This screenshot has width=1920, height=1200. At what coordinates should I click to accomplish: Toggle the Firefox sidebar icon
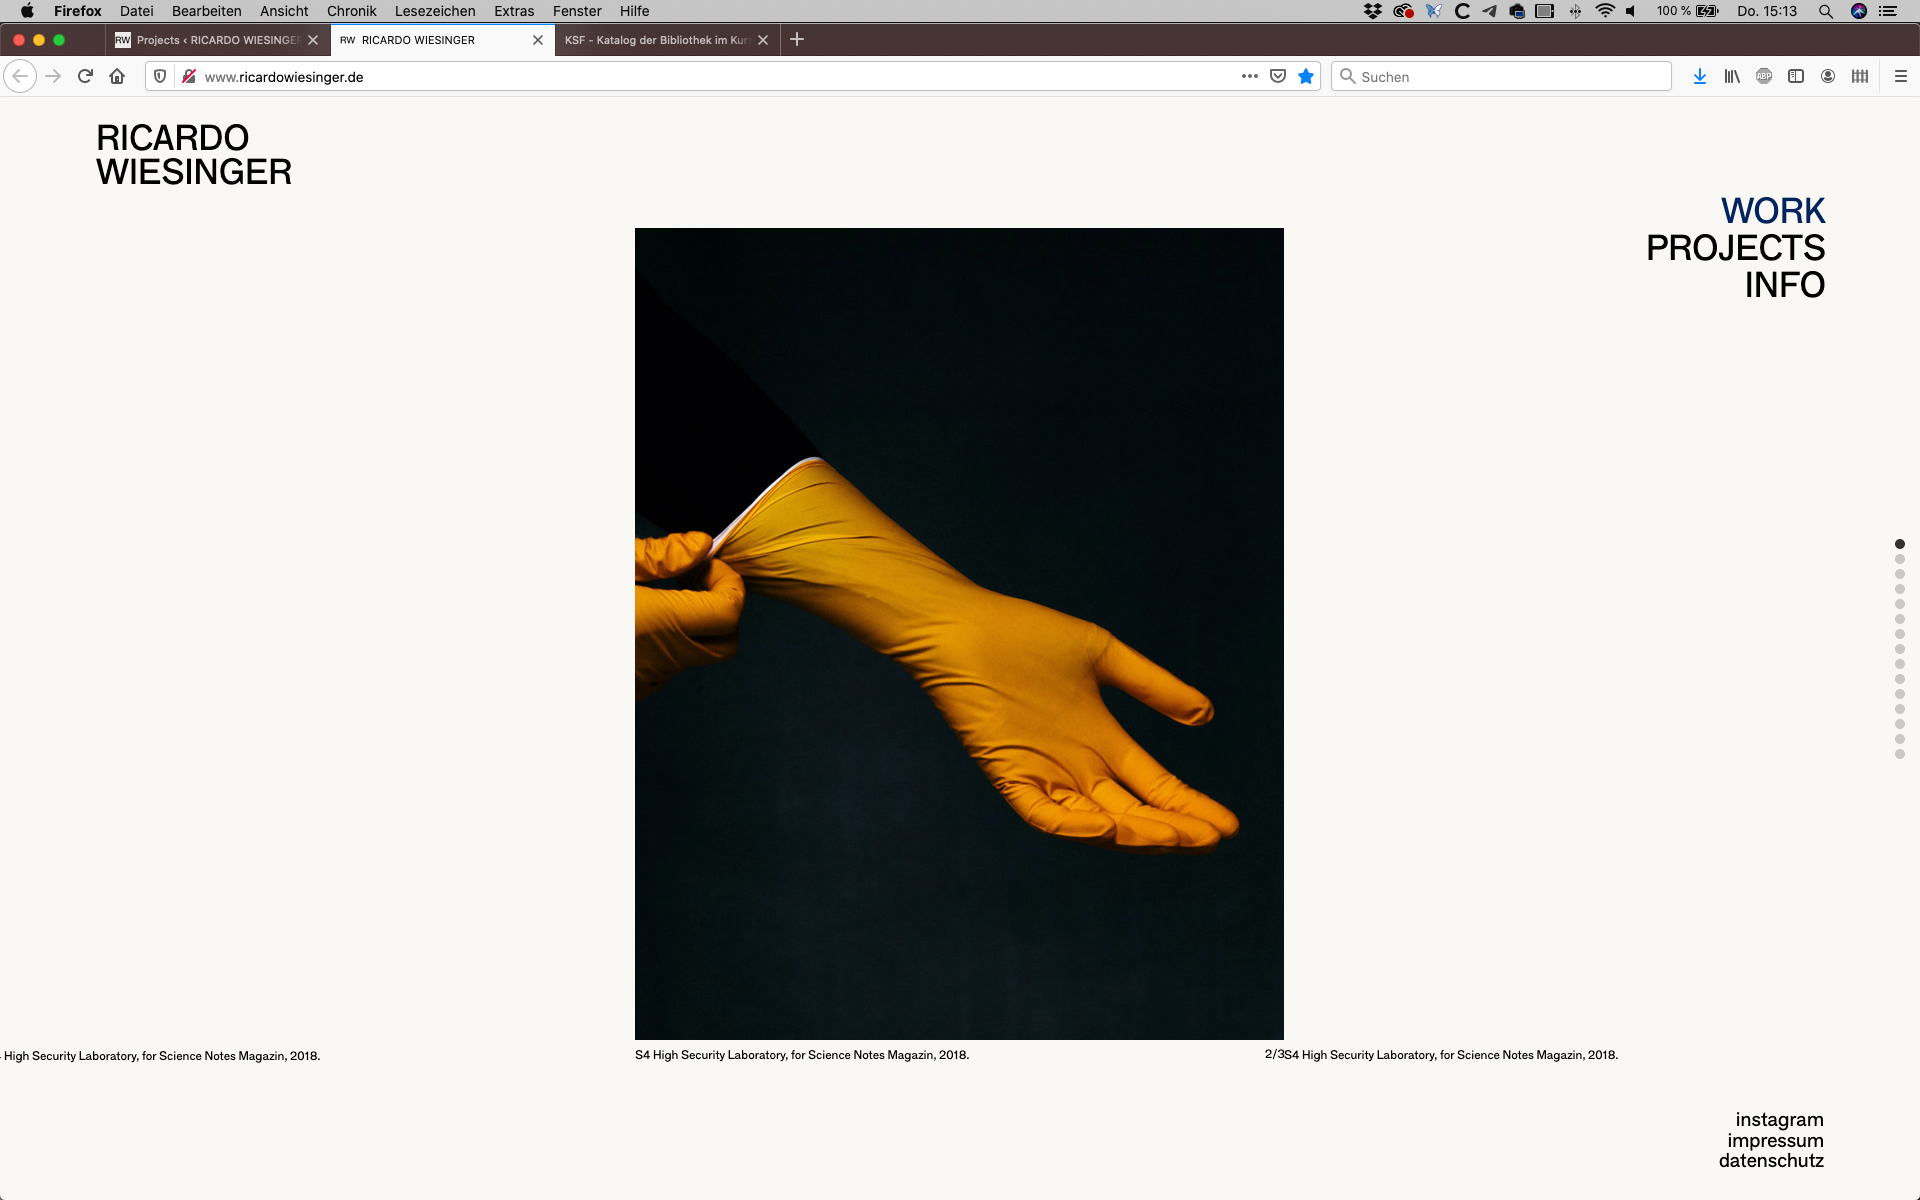tap(1796, 76)
